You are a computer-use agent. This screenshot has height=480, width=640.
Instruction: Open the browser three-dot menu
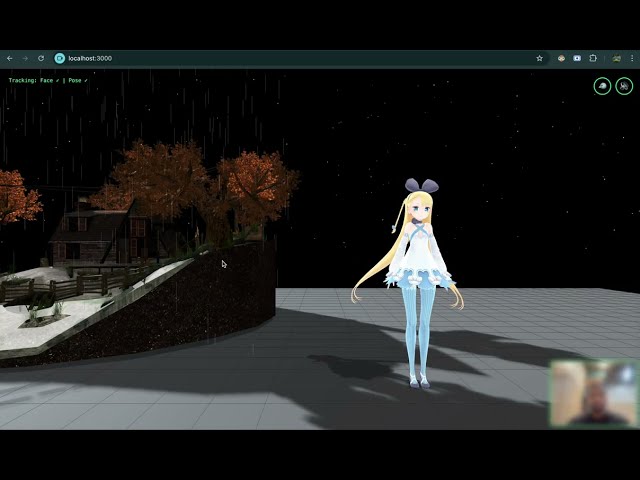pyautogui.click(x=632, y=58)
